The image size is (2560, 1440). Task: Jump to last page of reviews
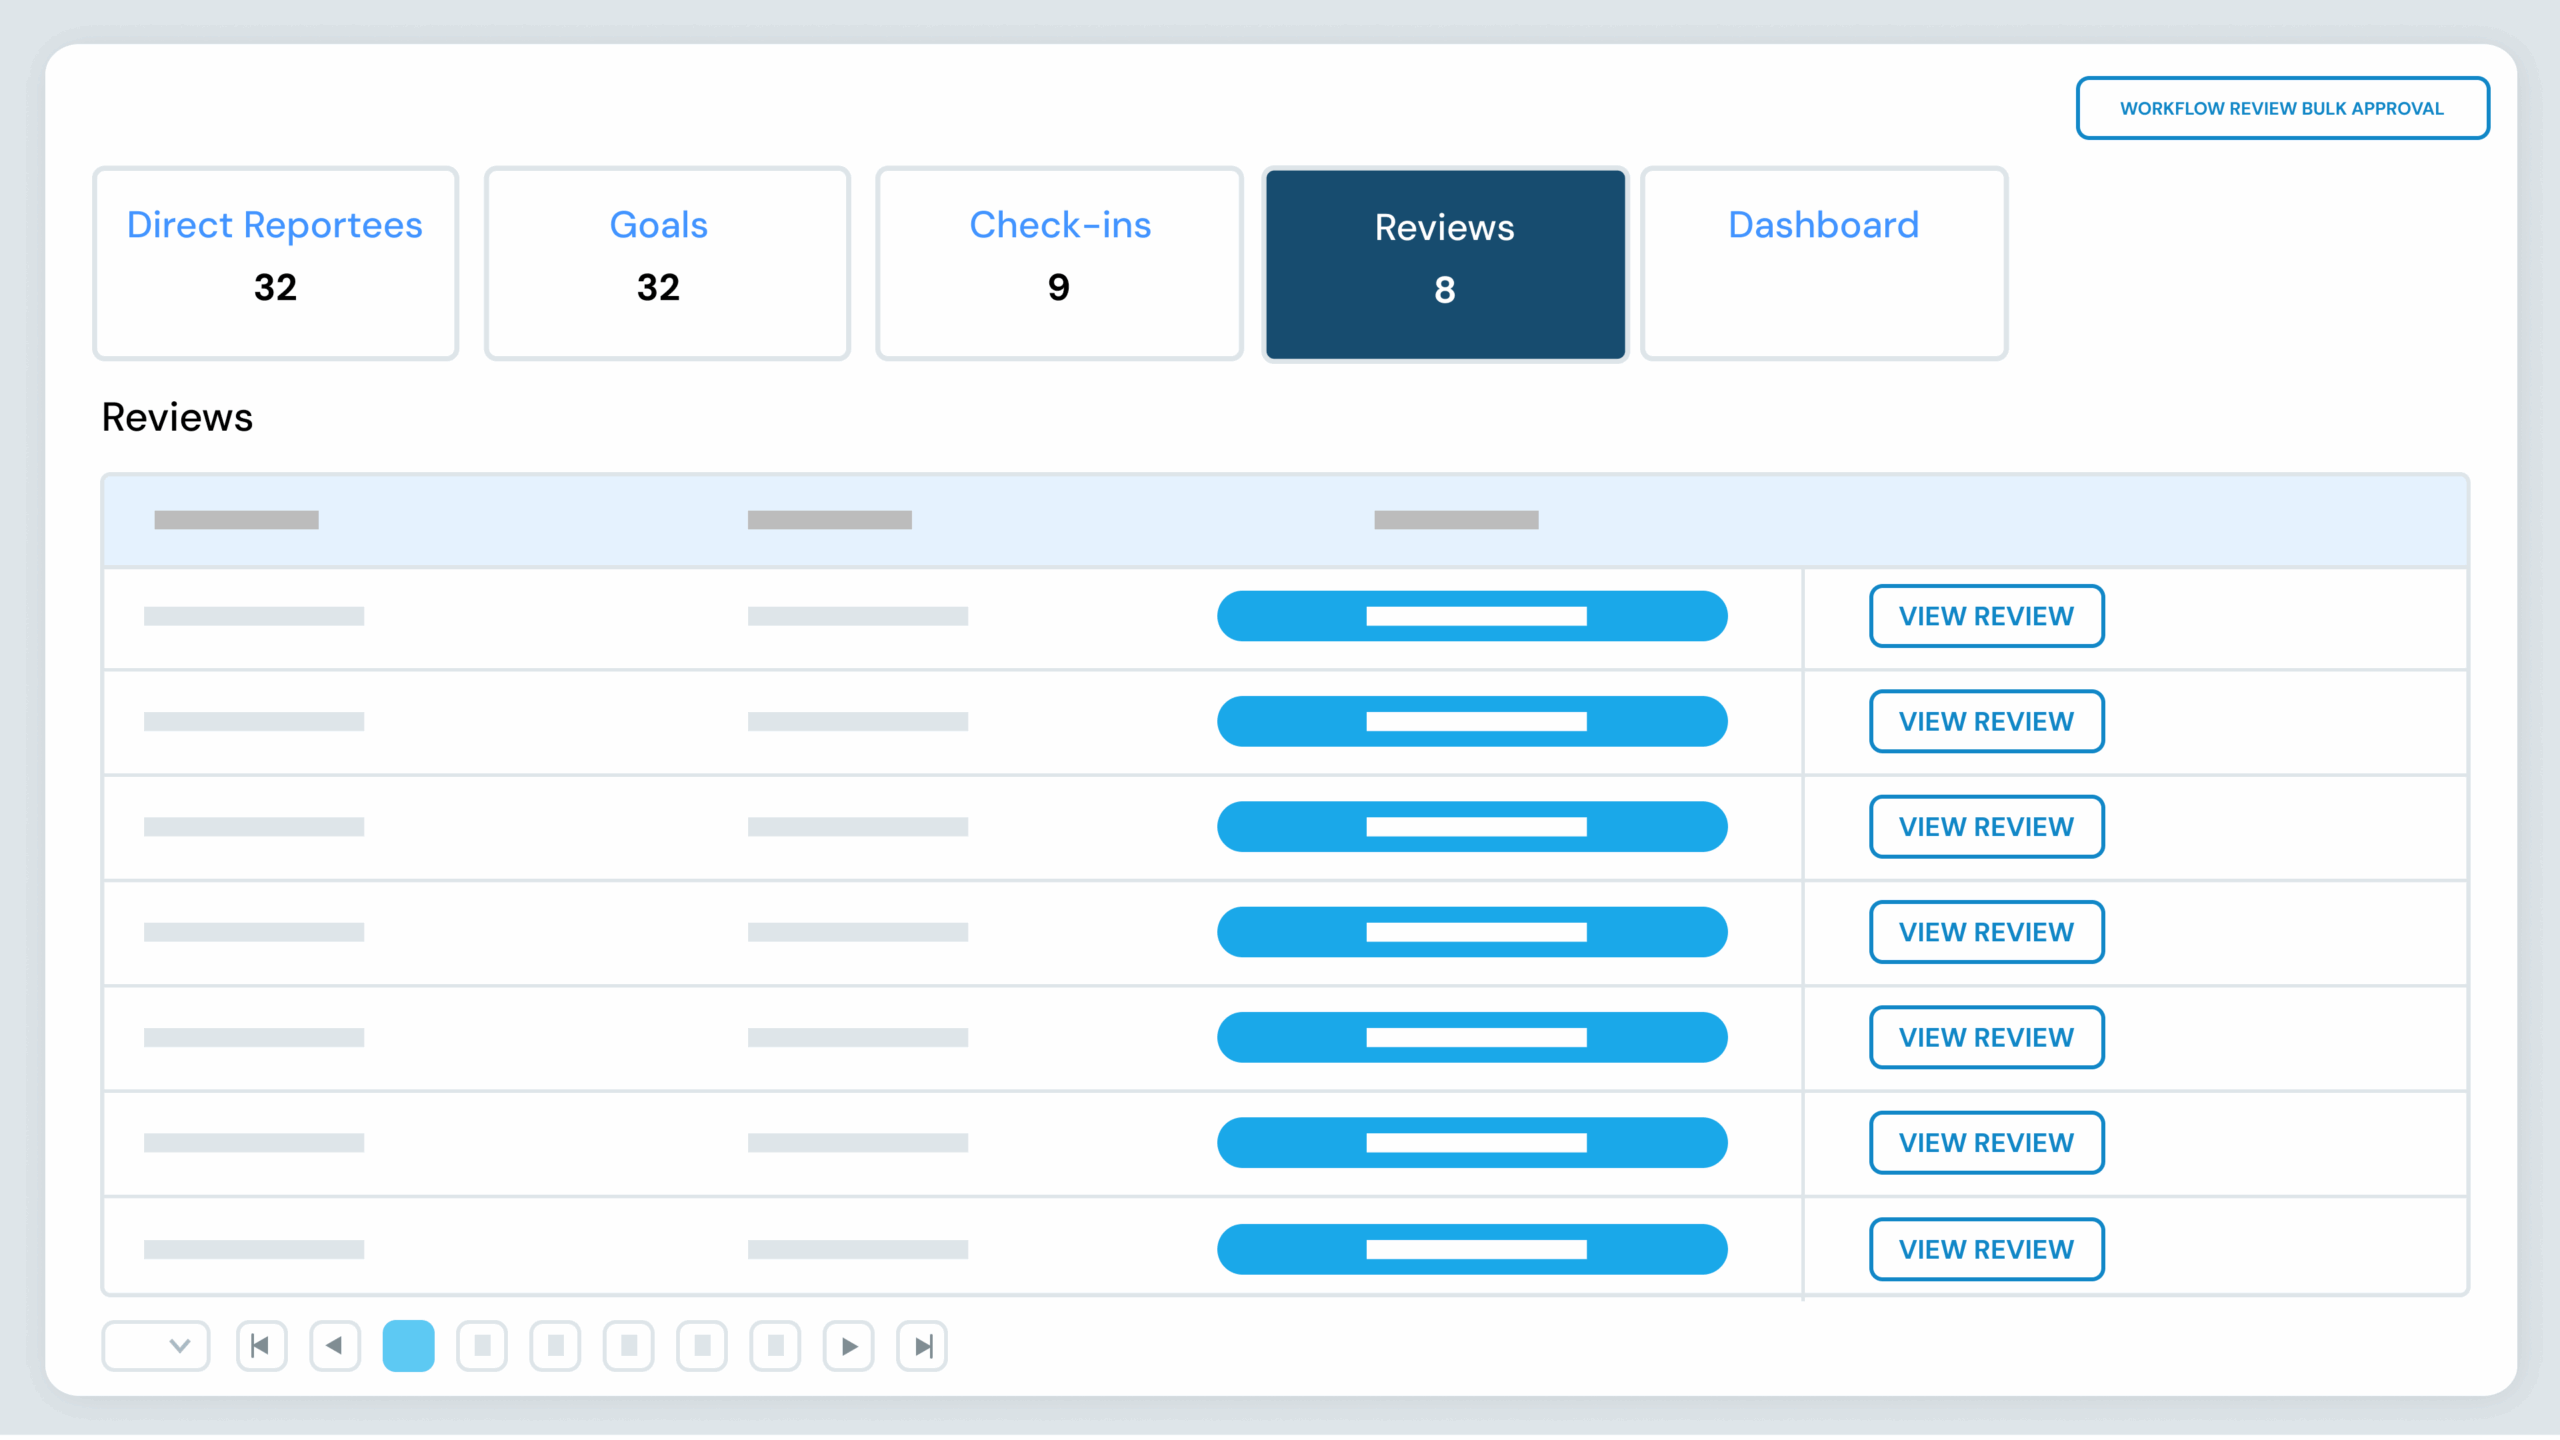pos(922,1346)
